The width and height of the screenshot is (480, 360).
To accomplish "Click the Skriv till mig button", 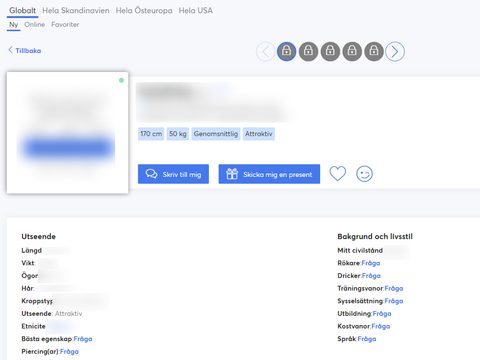I will click(173, 174).
